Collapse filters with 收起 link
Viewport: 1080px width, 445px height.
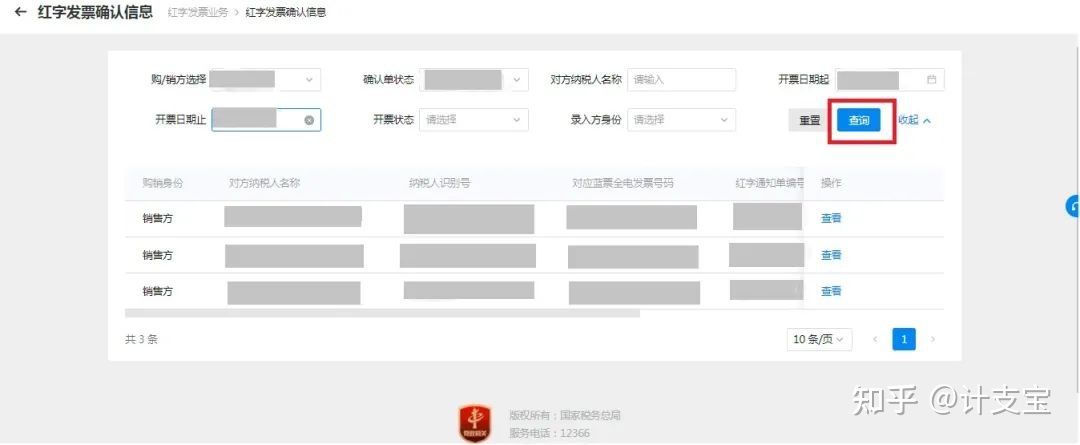(914, 120)
